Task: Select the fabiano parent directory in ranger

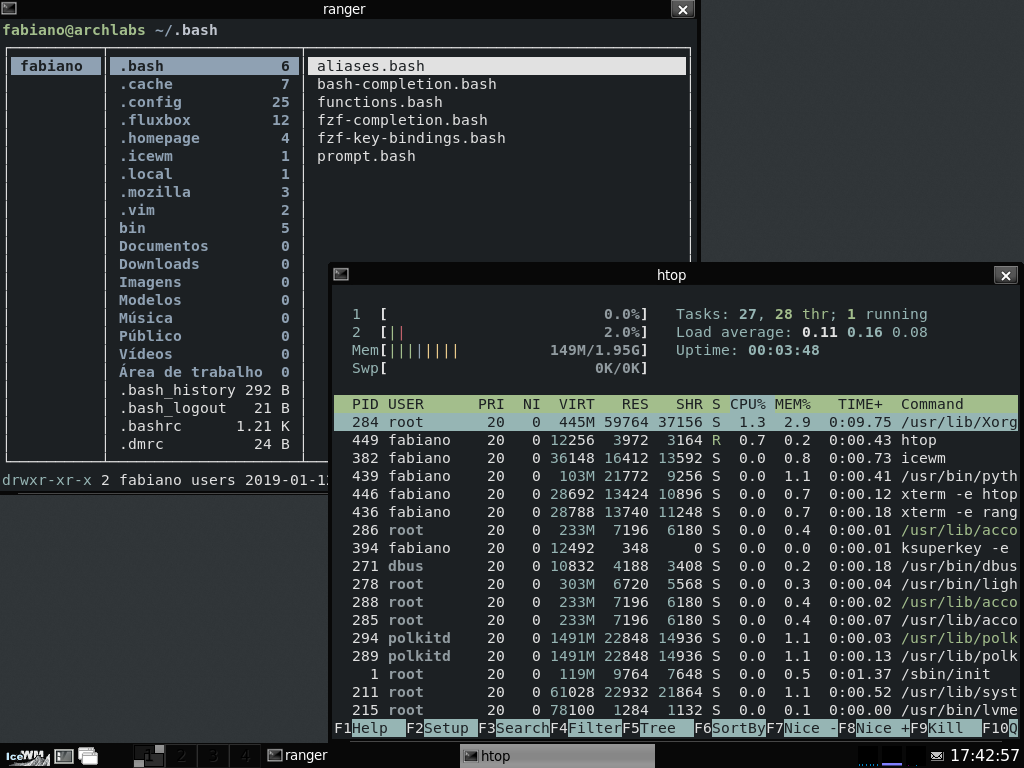Action: [x=56, y=66]
